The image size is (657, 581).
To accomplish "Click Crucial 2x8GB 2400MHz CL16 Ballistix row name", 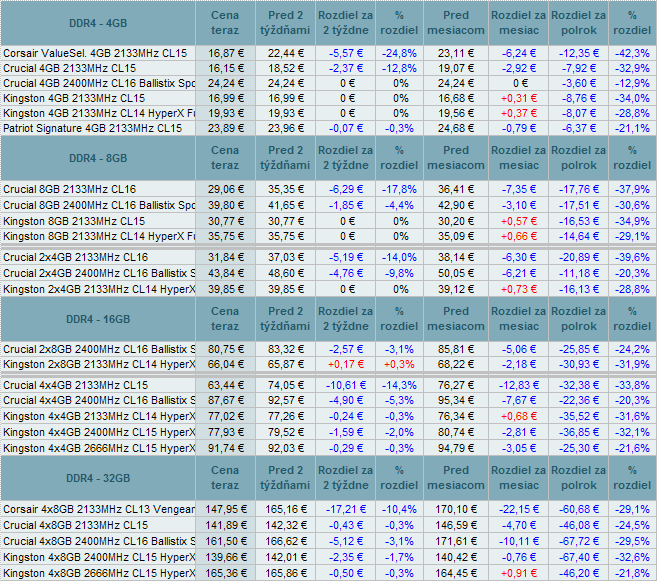I will point(99,349).
